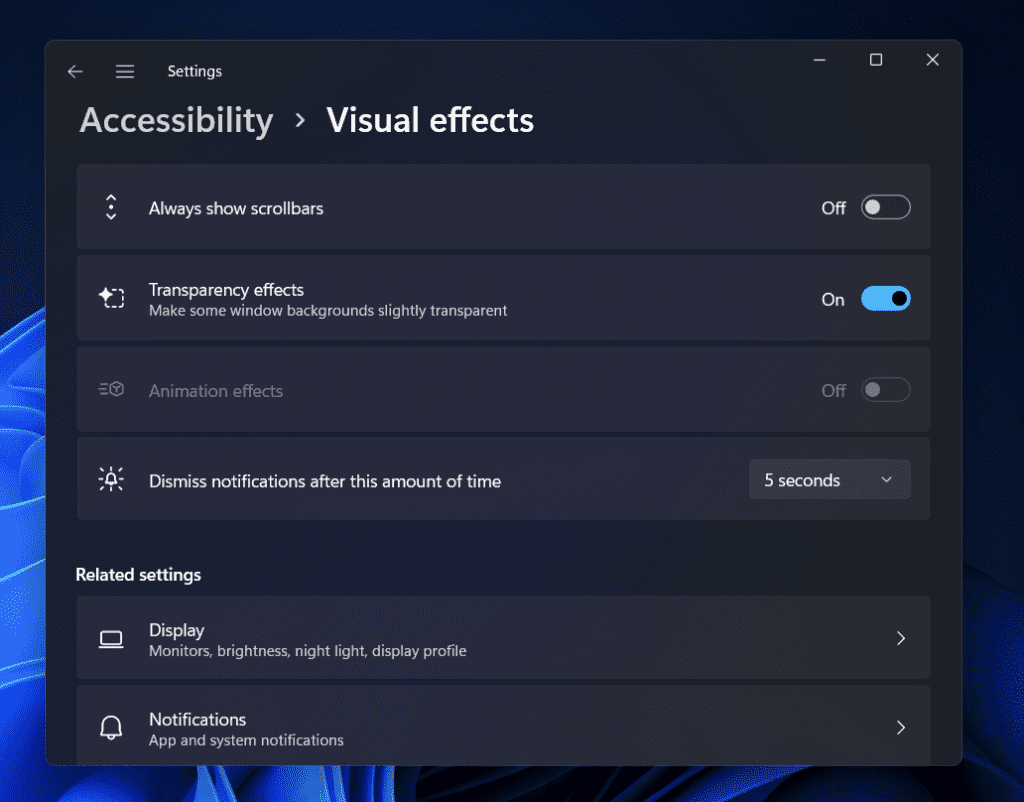This screenshot has width=1024, height=802.
Task: Click the Notifications bell icon
Action: [x=111, y=727]
